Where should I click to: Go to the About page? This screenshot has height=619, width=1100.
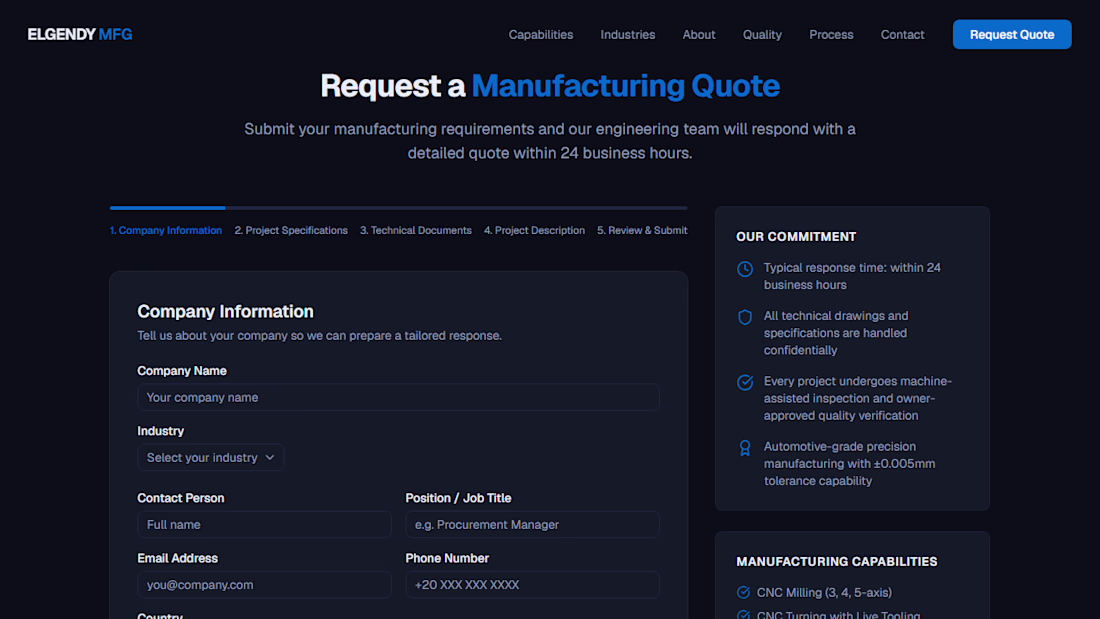point(699,34)
